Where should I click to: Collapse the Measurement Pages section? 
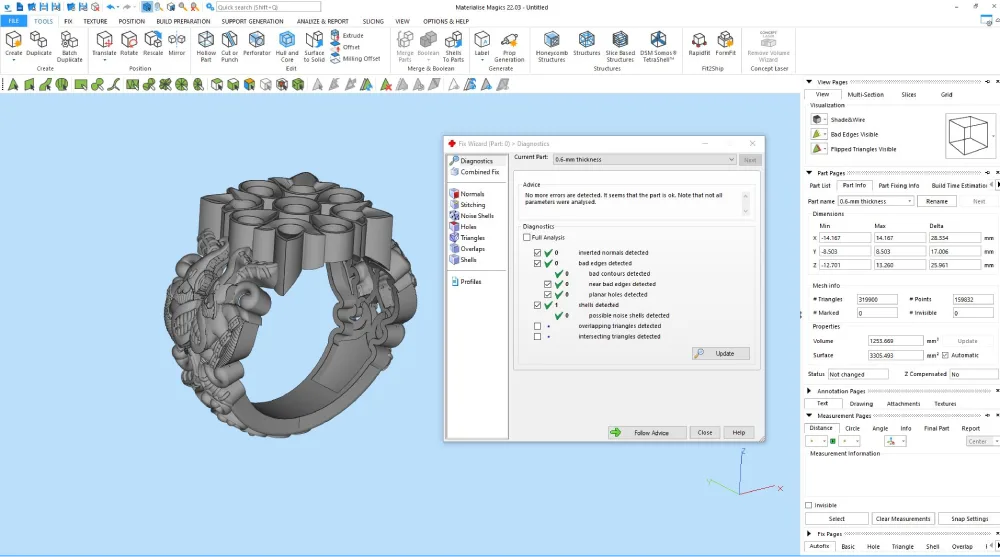[x=809, y=415]
